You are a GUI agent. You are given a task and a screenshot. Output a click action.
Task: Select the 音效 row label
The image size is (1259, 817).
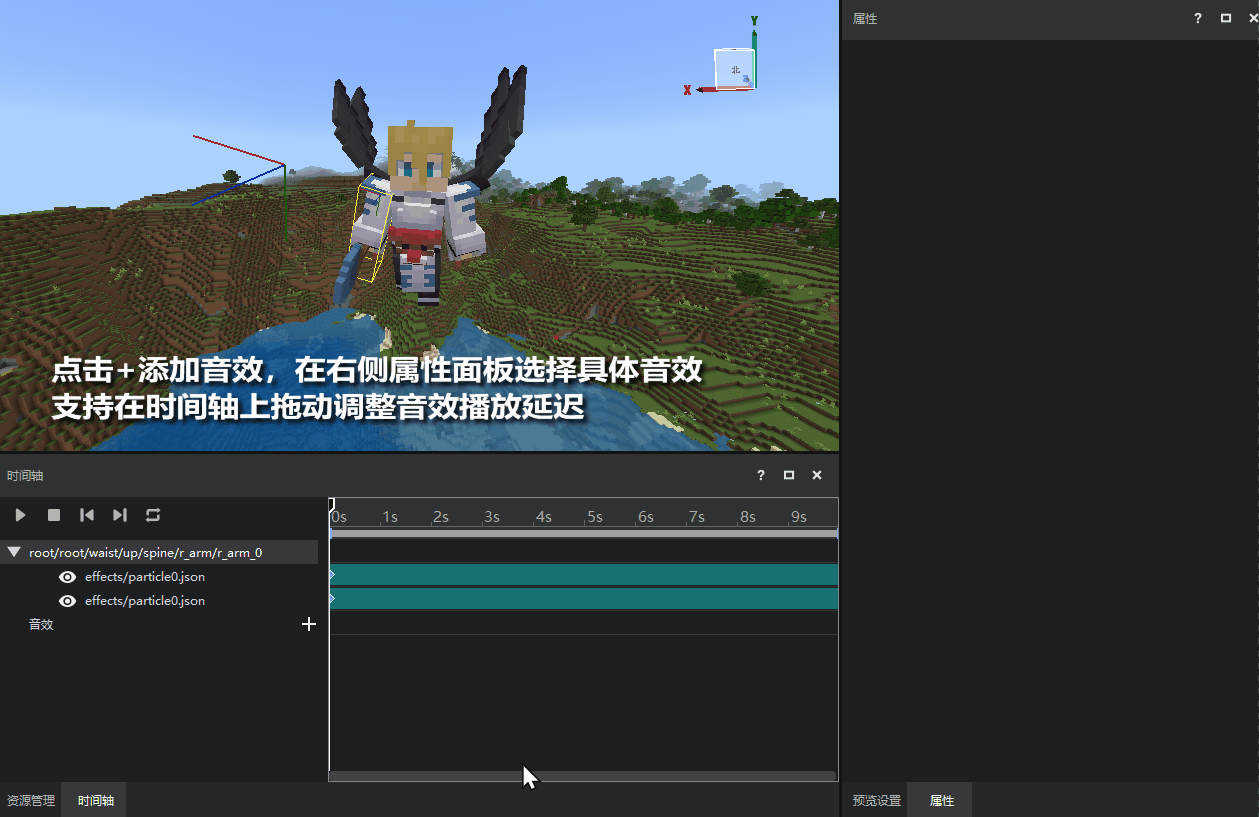pyautogui.click(x=41, y=624)
